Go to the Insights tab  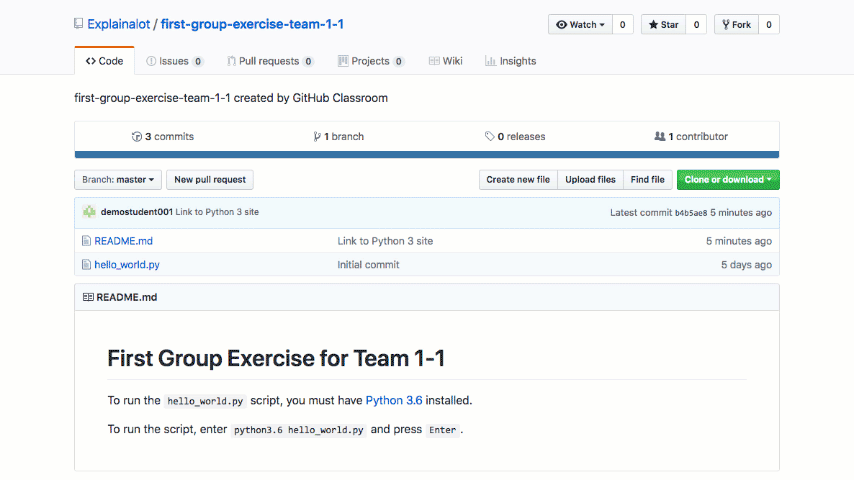coord(510,61)
